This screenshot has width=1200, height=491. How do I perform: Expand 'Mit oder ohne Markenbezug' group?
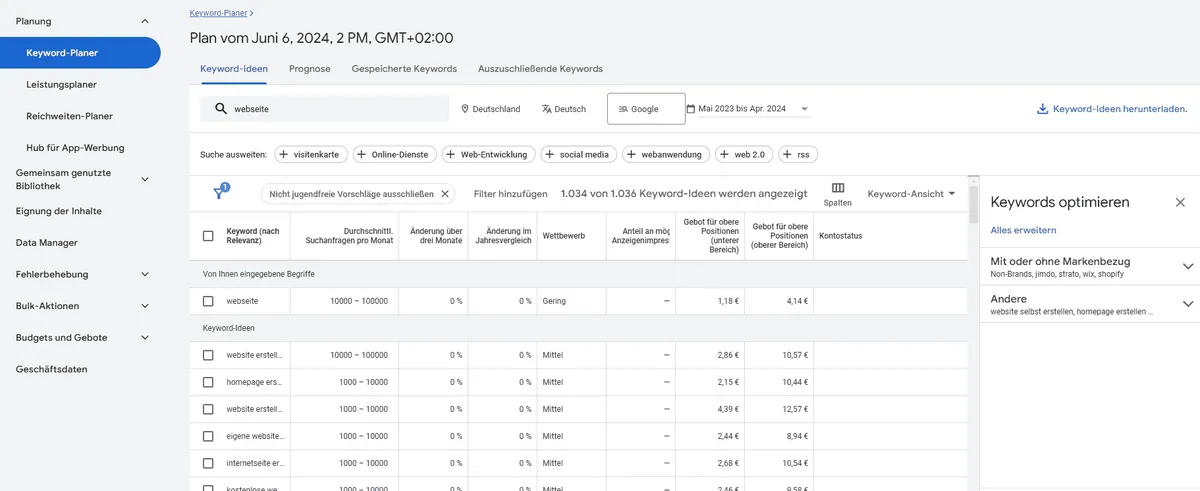pyautogui.click(x=1188, y=266)
